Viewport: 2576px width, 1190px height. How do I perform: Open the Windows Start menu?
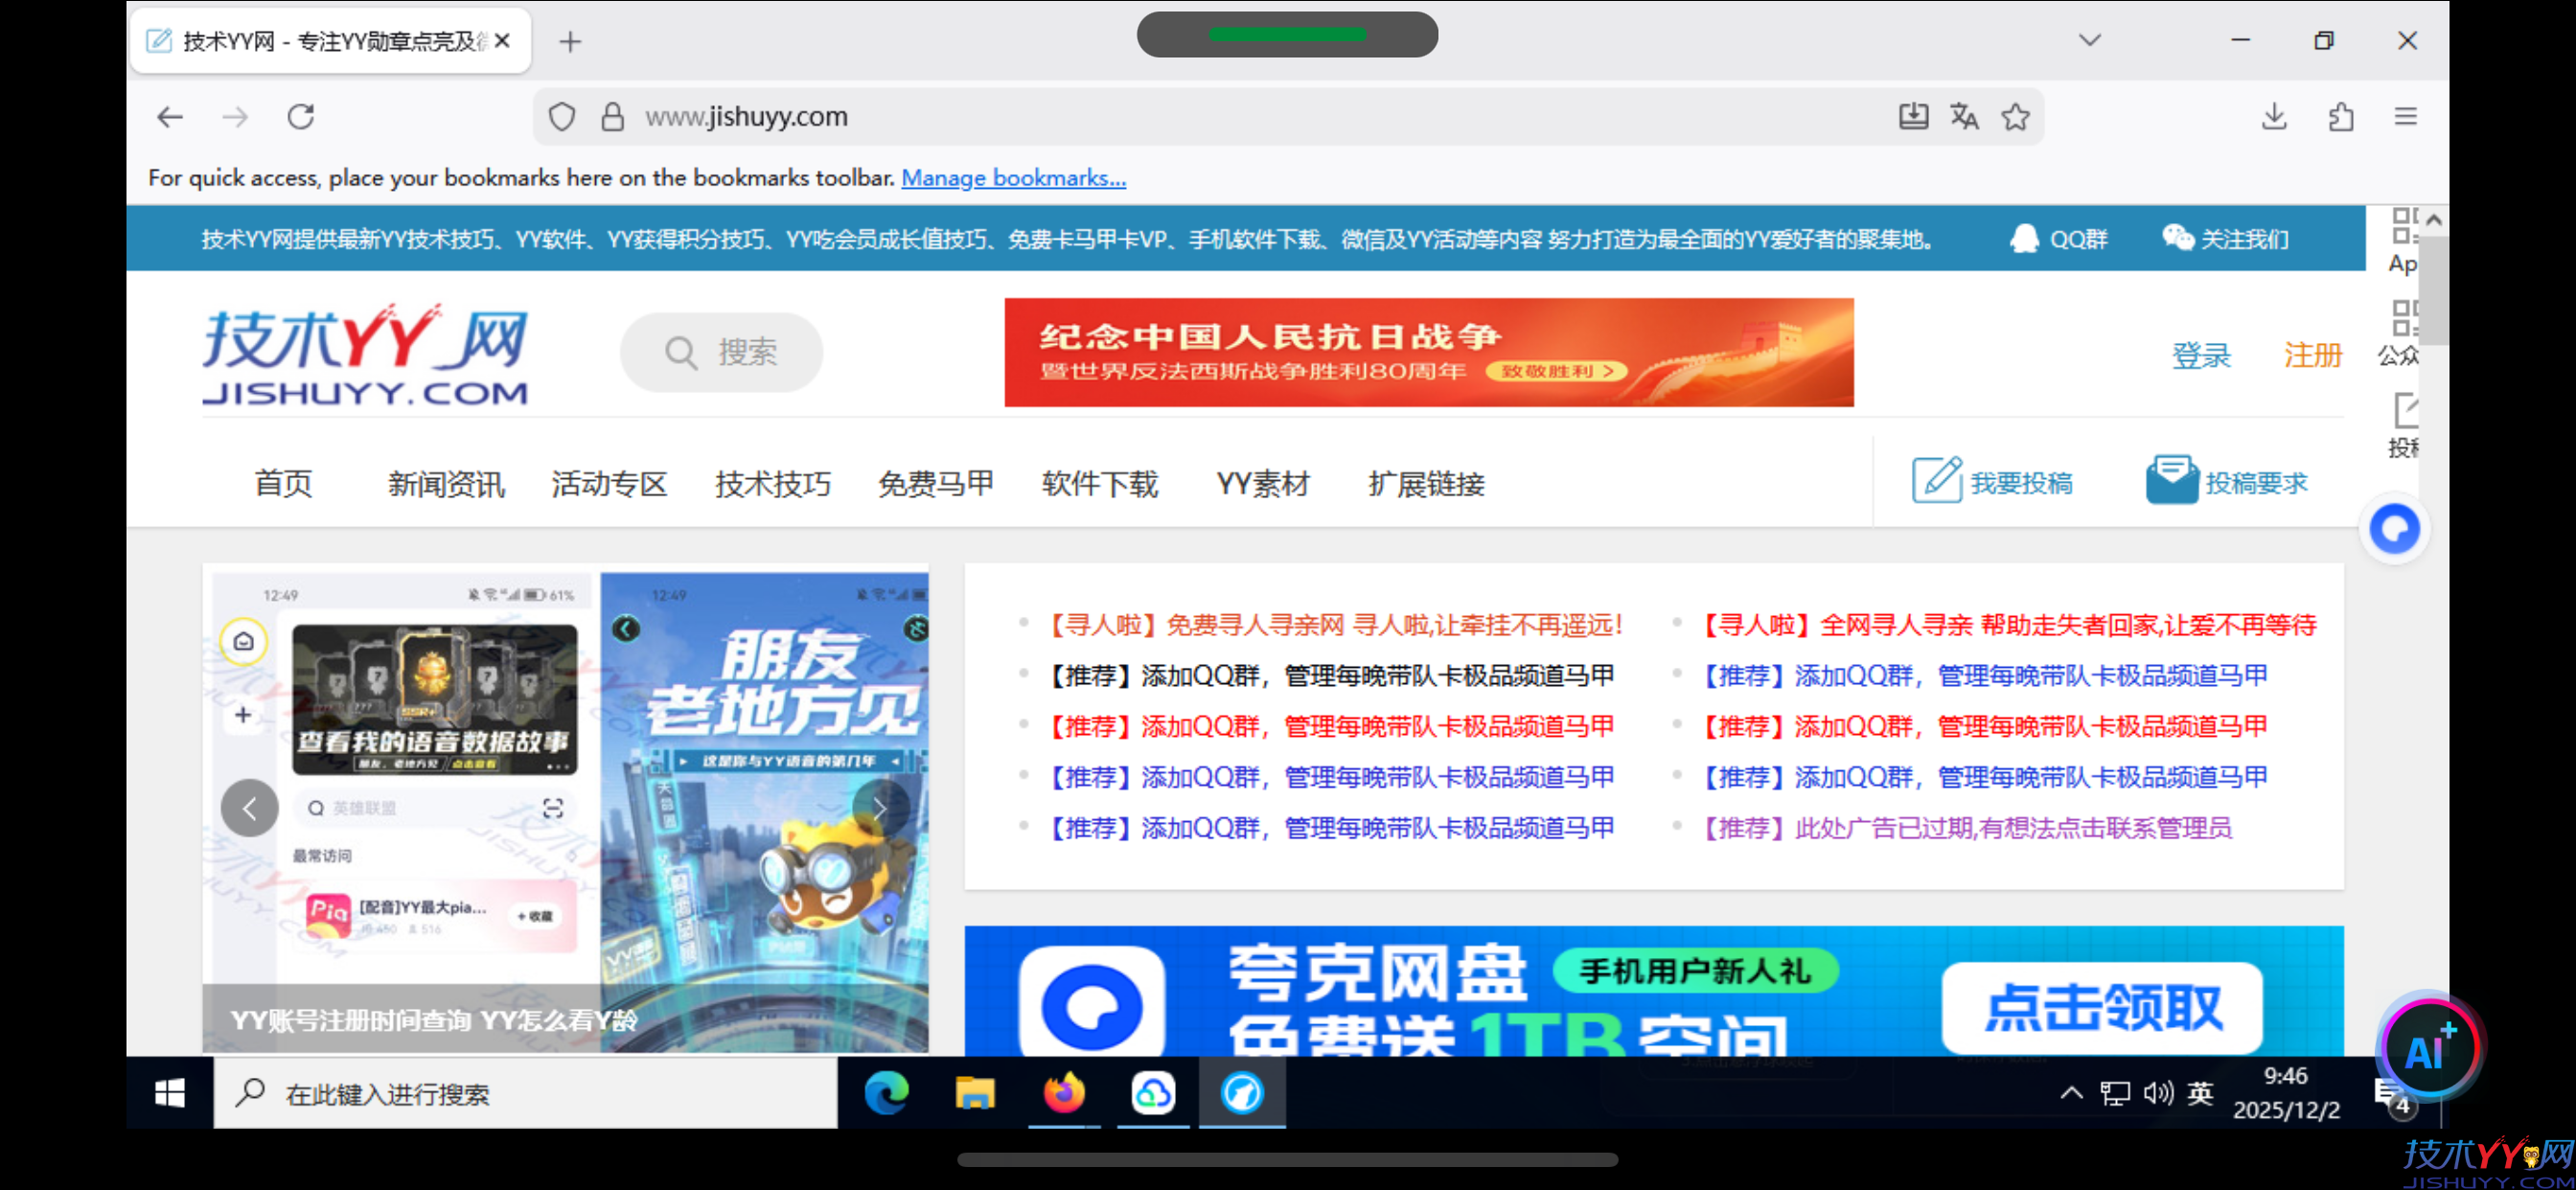[169, 1093]
